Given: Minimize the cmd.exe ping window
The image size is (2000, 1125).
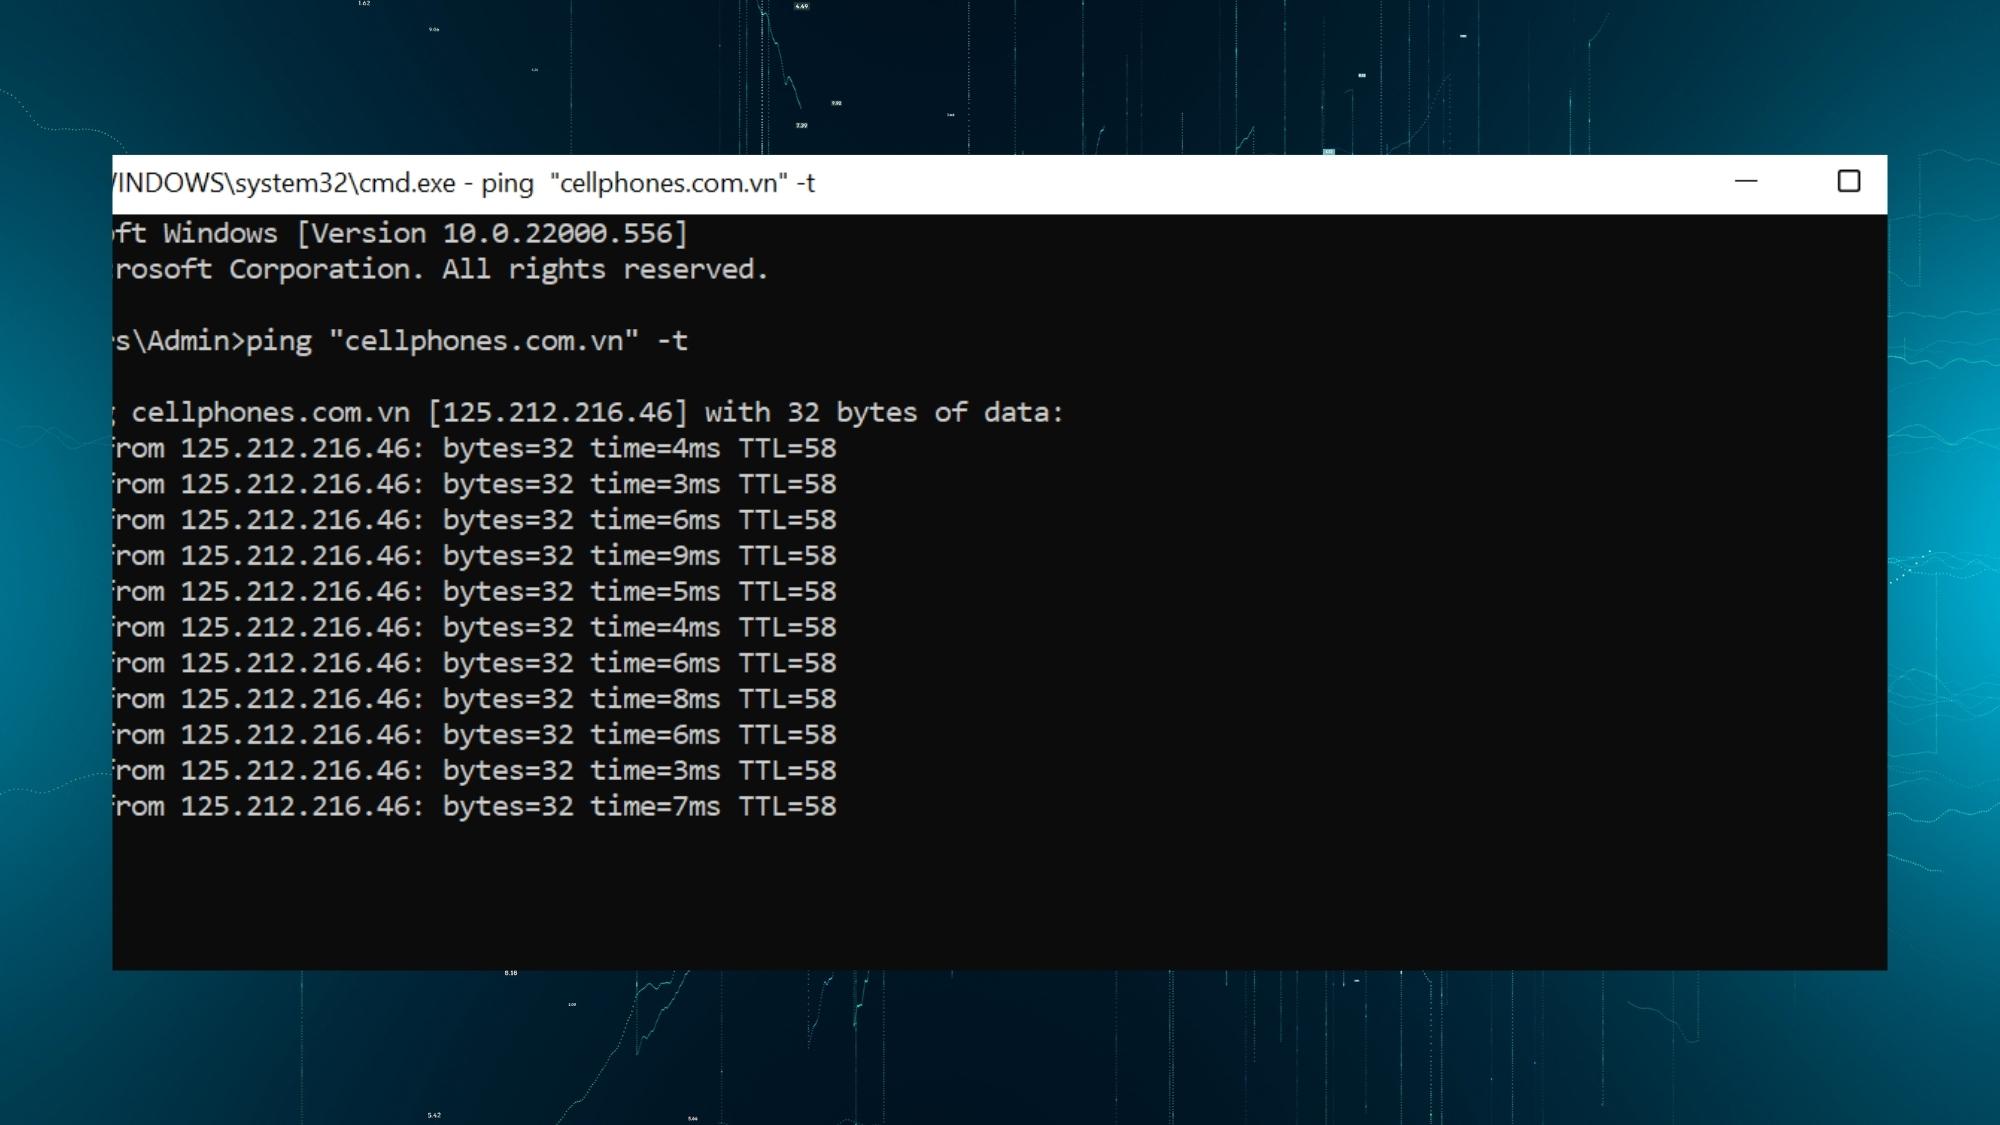Looking at the screenshot, I should click(x=1746, y=182).
